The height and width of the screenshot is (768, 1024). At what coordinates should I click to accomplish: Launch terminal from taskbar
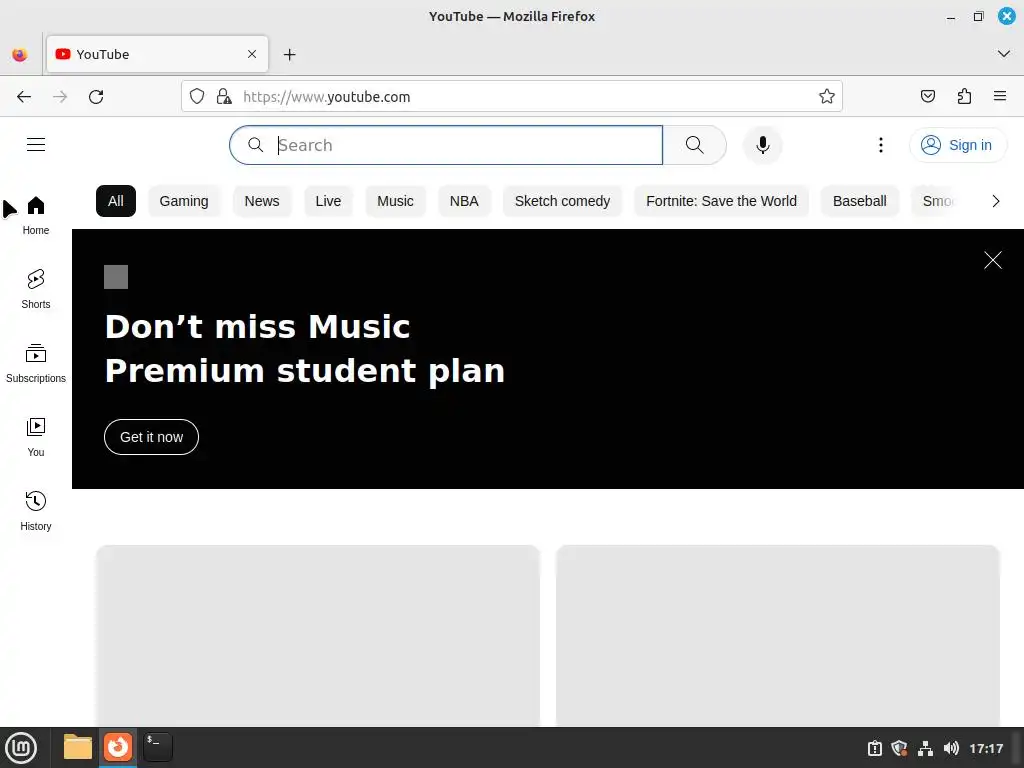click(x=158, y=747)
